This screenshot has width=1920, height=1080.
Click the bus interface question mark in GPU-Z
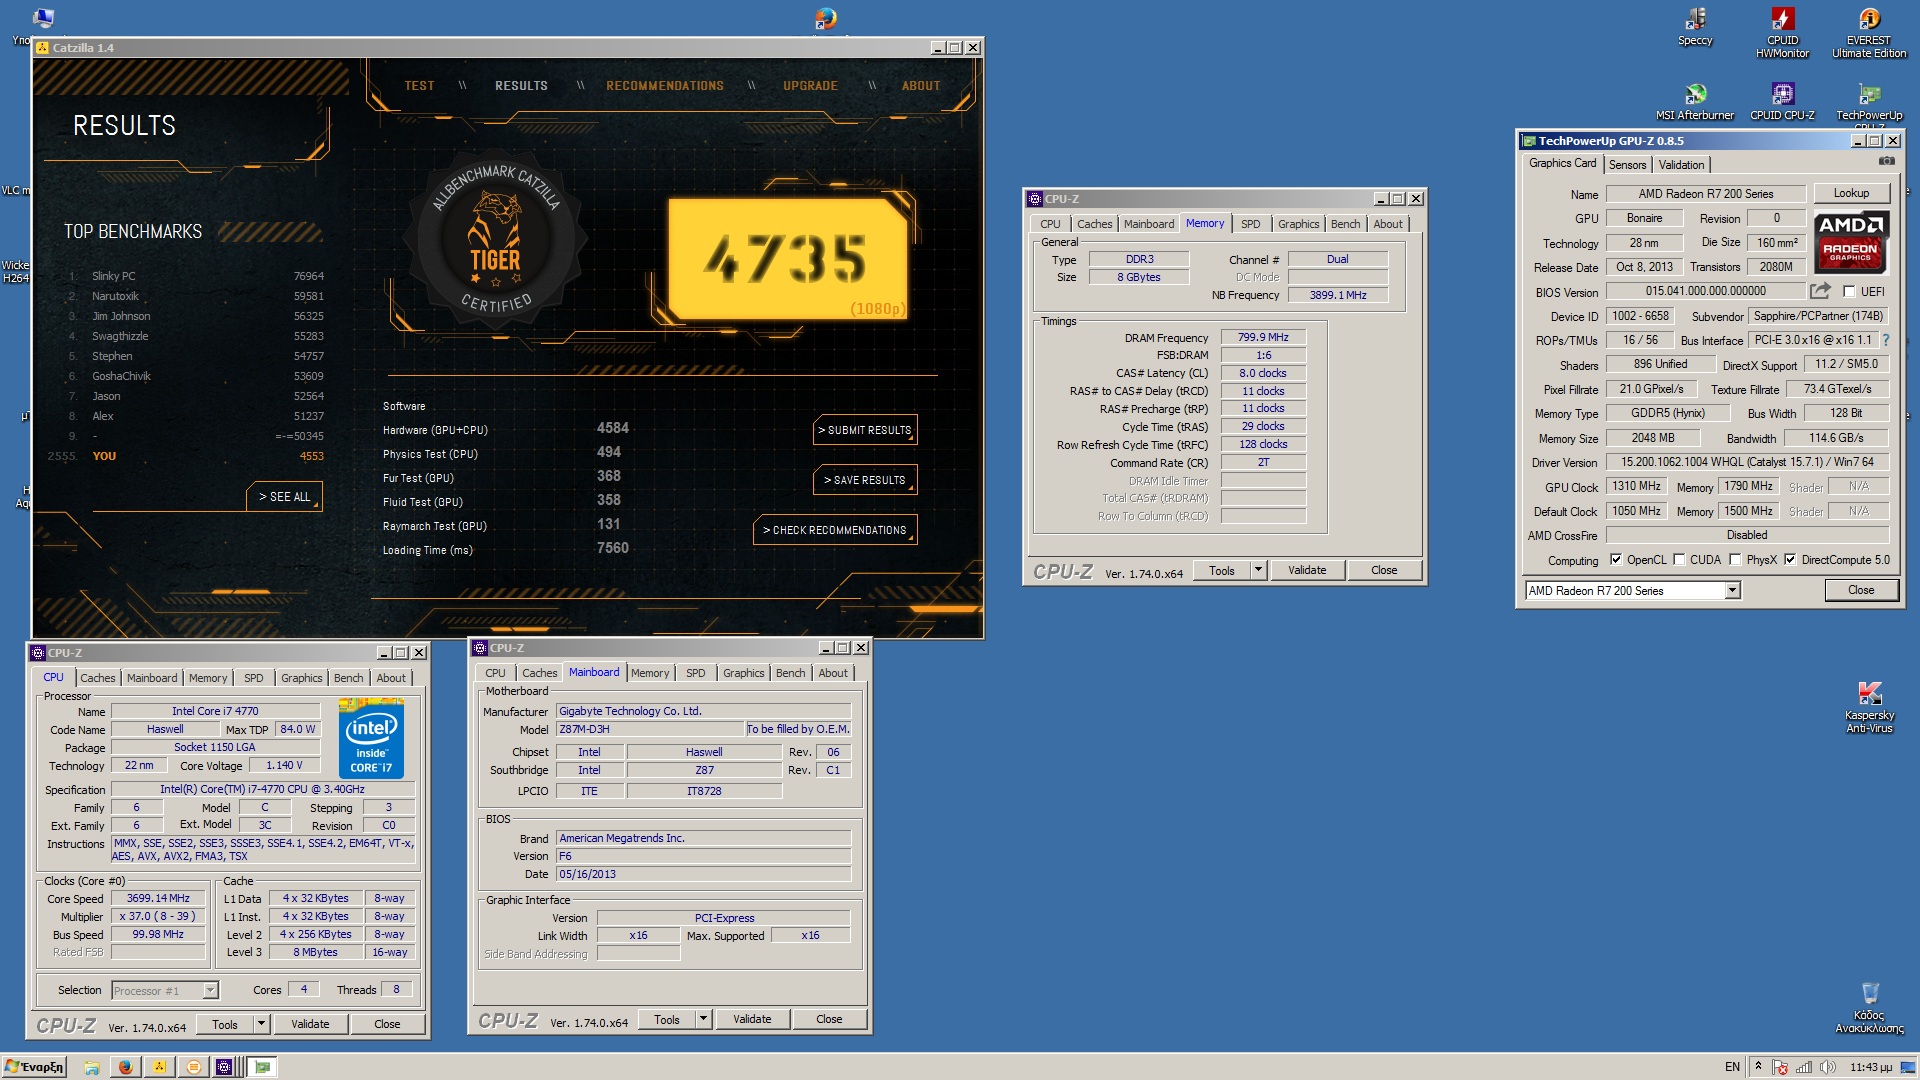click(1886, 340)
